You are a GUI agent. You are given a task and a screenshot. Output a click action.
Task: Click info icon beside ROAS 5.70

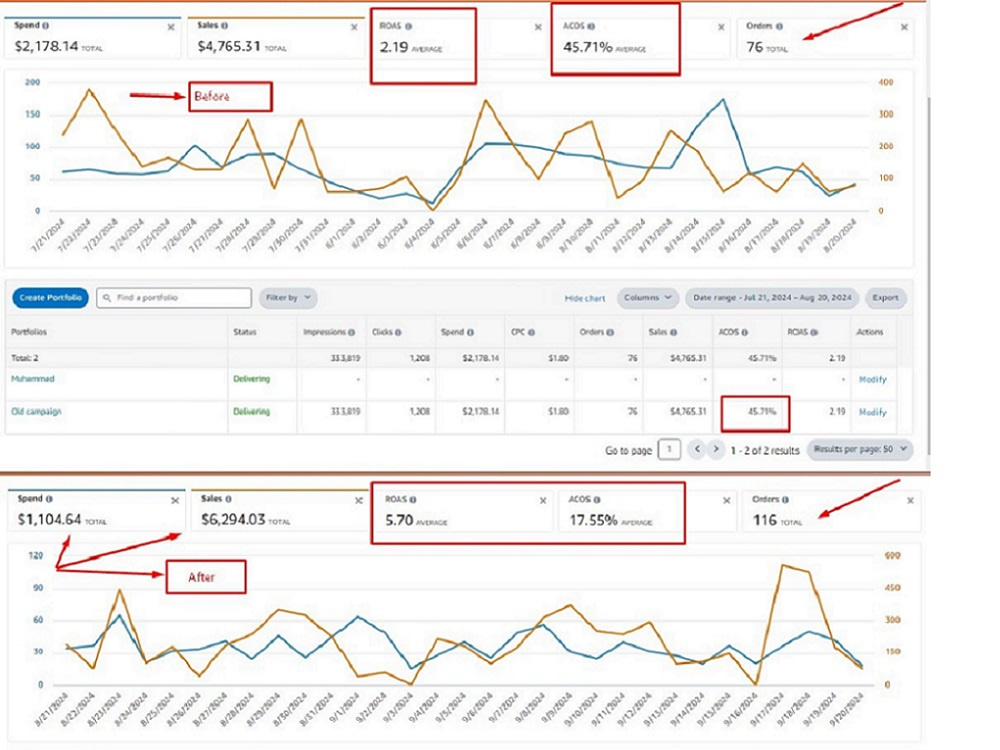[413, 499]
